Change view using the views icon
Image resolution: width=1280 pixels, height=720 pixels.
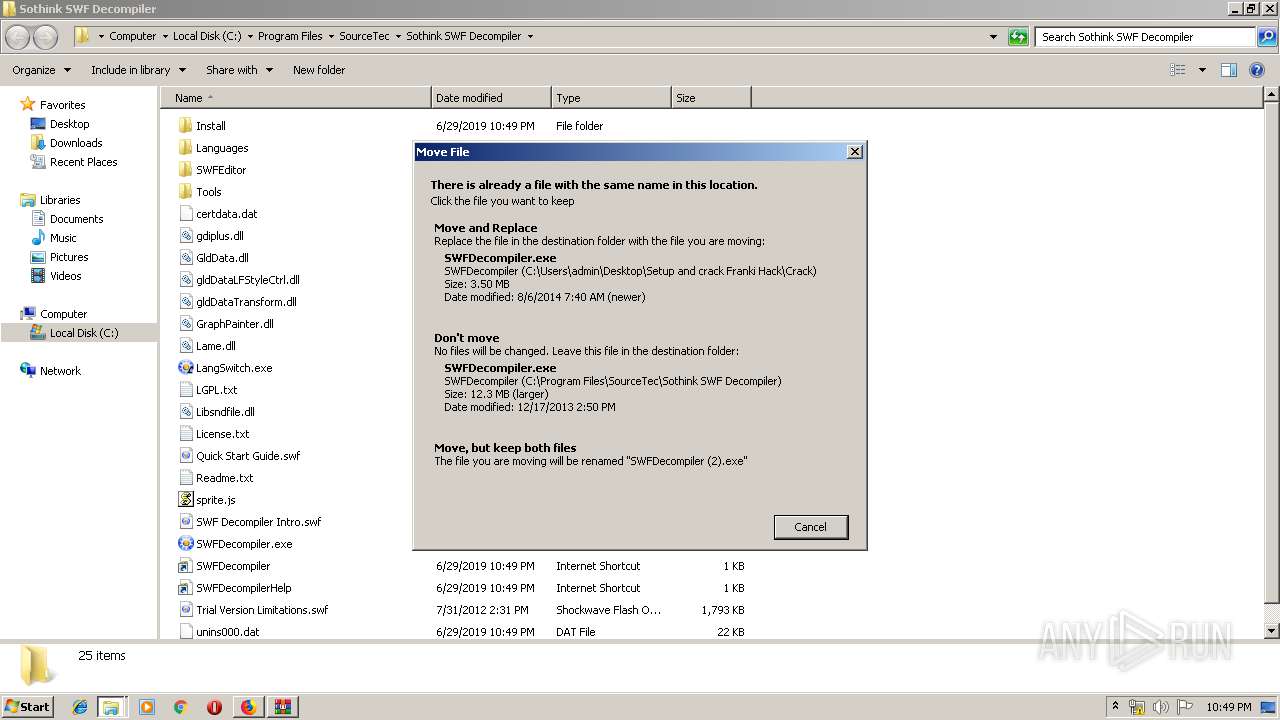pyautogui.click(x=1178, y=70)
